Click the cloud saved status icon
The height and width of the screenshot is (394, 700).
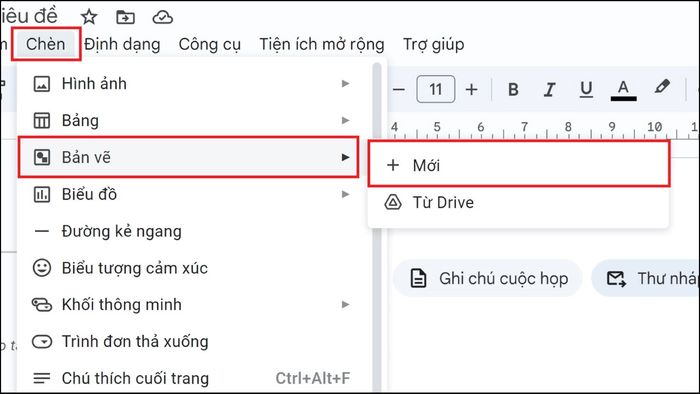click(x=162, y=17)
